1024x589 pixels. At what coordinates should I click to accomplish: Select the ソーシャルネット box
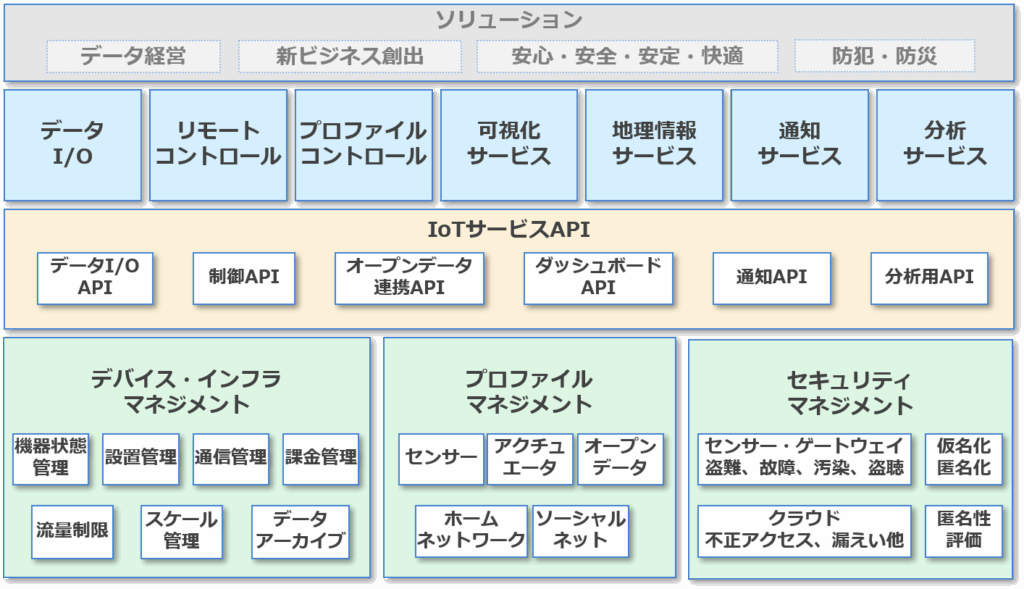[x=580, y=530]
